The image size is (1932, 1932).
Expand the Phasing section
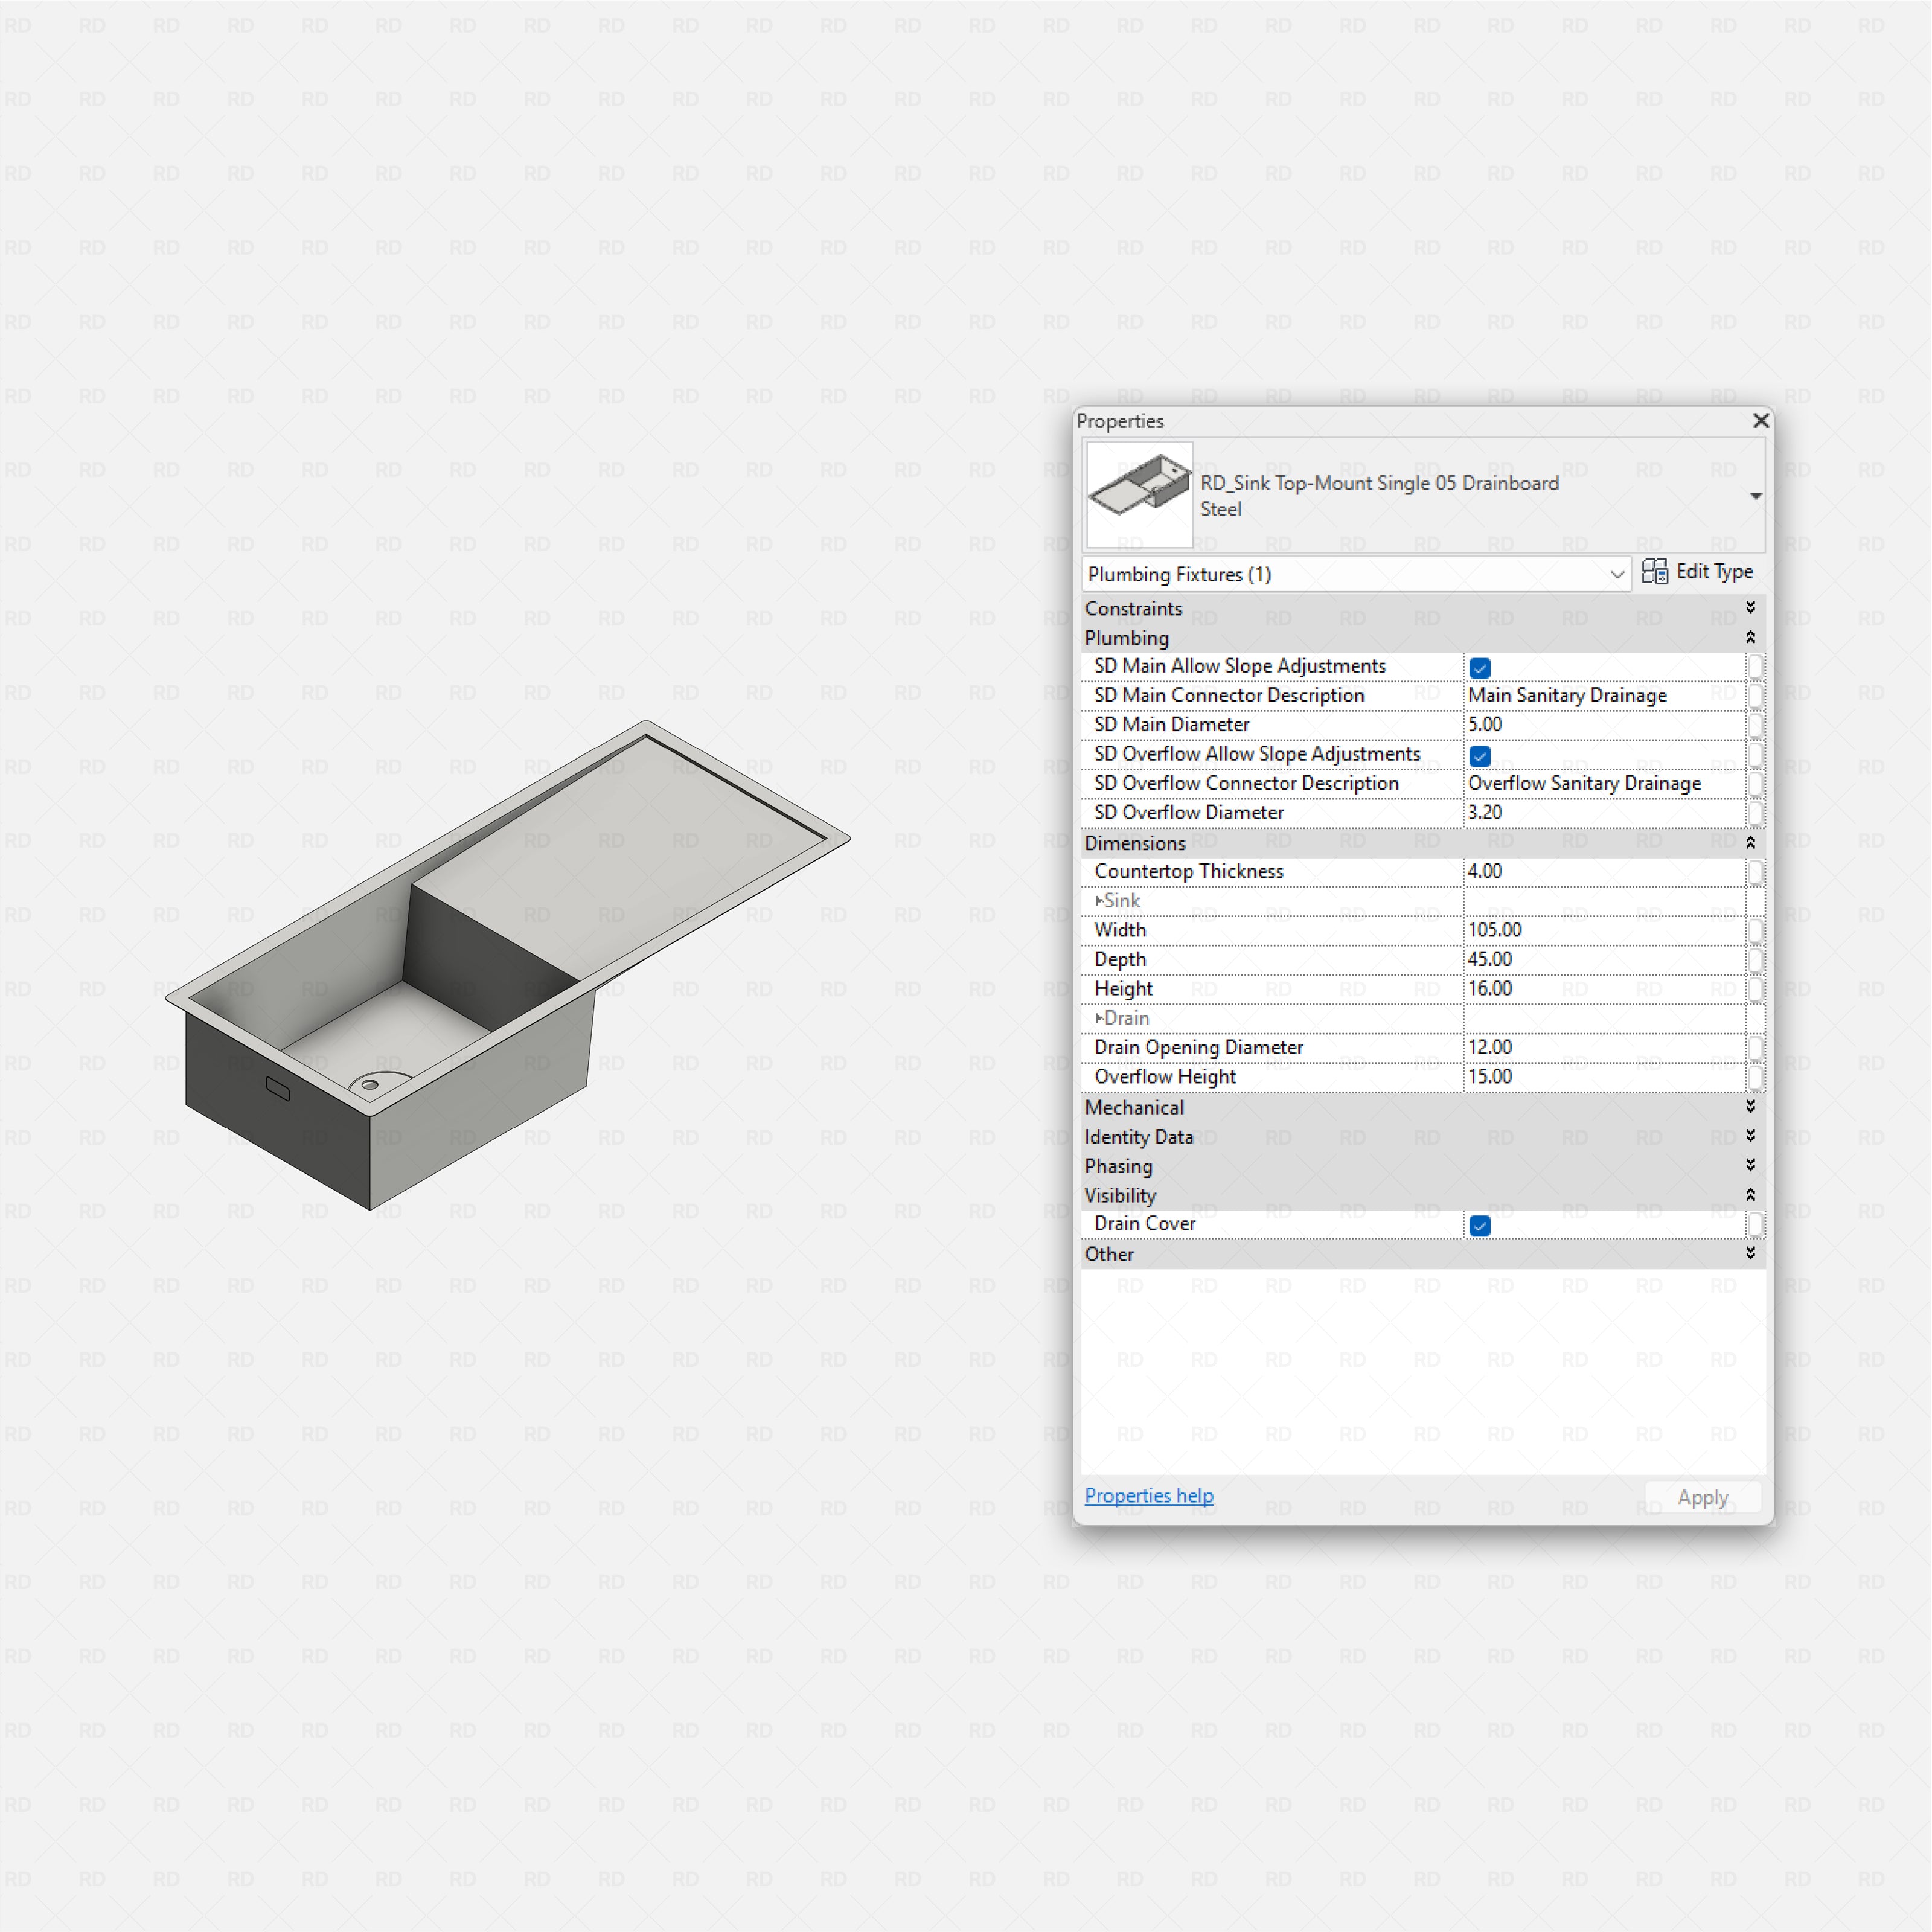pos(1751,1165)
